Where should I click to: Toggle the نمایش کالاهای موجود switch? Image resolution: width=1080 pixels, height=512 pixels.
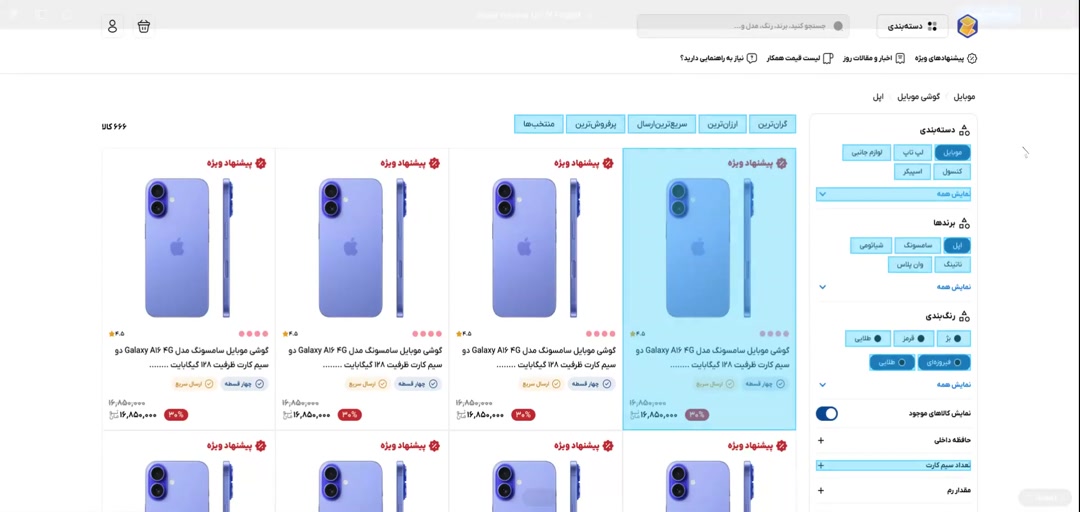(827, 413)
